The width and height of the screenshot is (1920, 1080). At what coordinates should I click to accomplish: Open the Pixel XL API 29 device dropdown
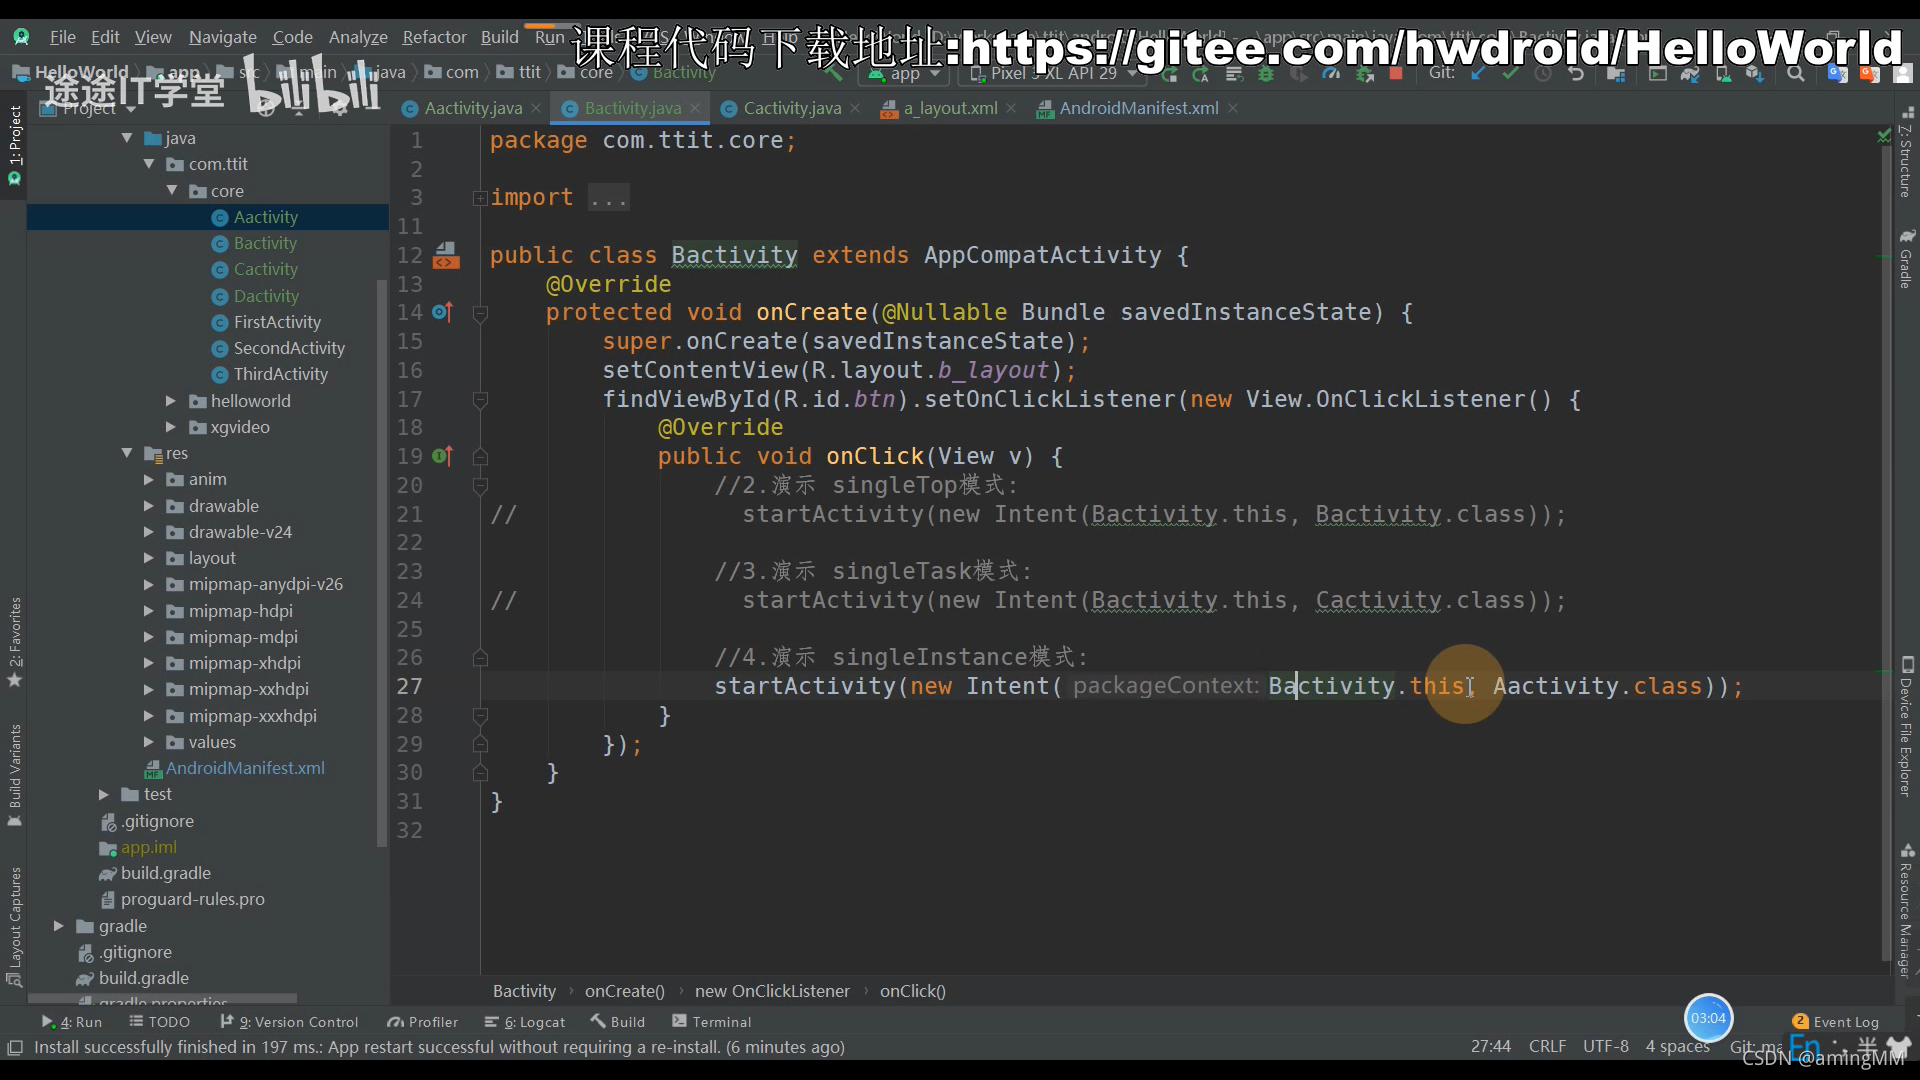click(x=1053, y=74)
